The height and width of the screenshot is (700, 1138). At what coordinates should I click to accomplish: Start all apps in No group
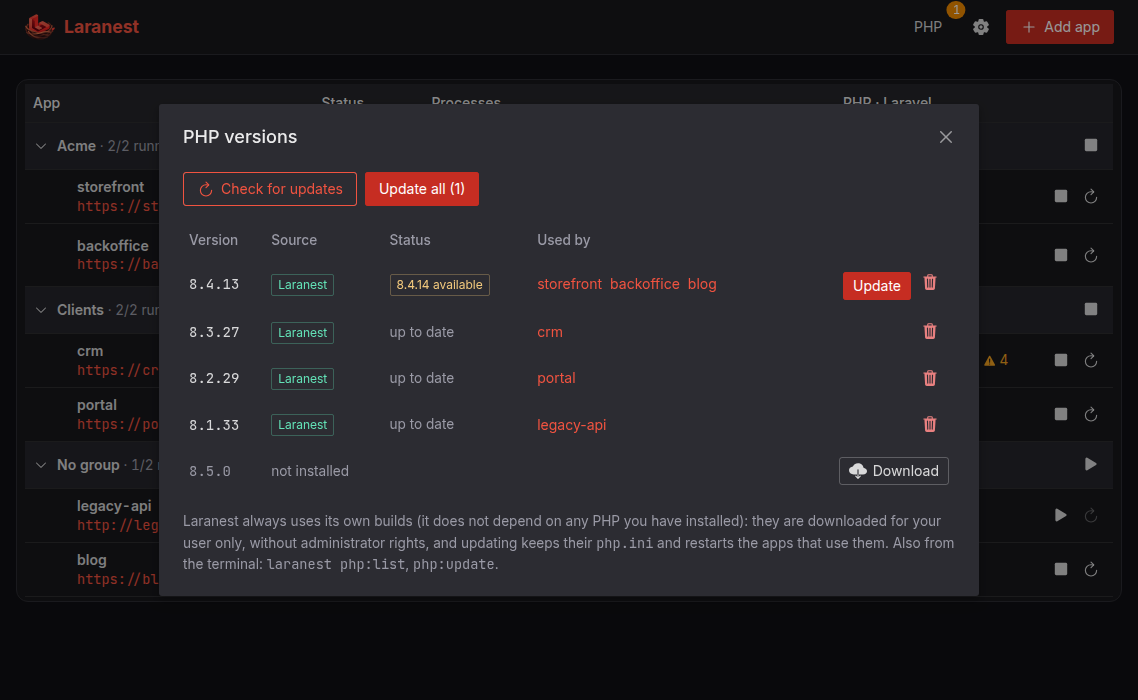(1090, 464)
